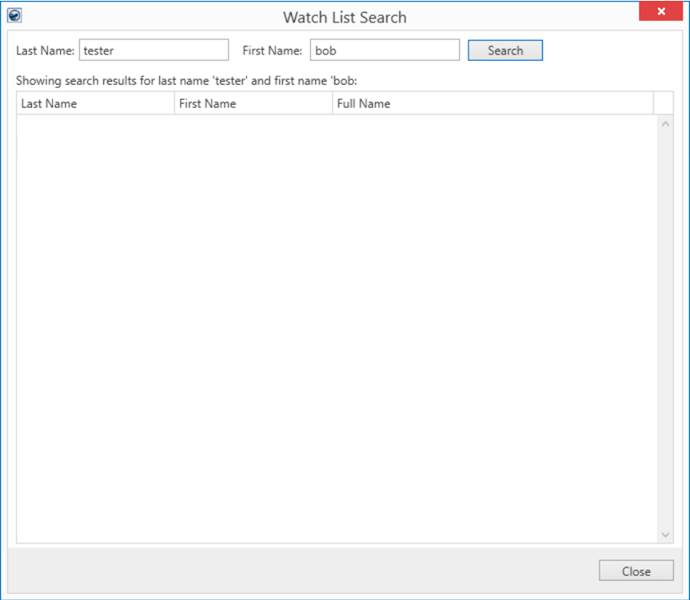Click the Search button

pos(505,50)
